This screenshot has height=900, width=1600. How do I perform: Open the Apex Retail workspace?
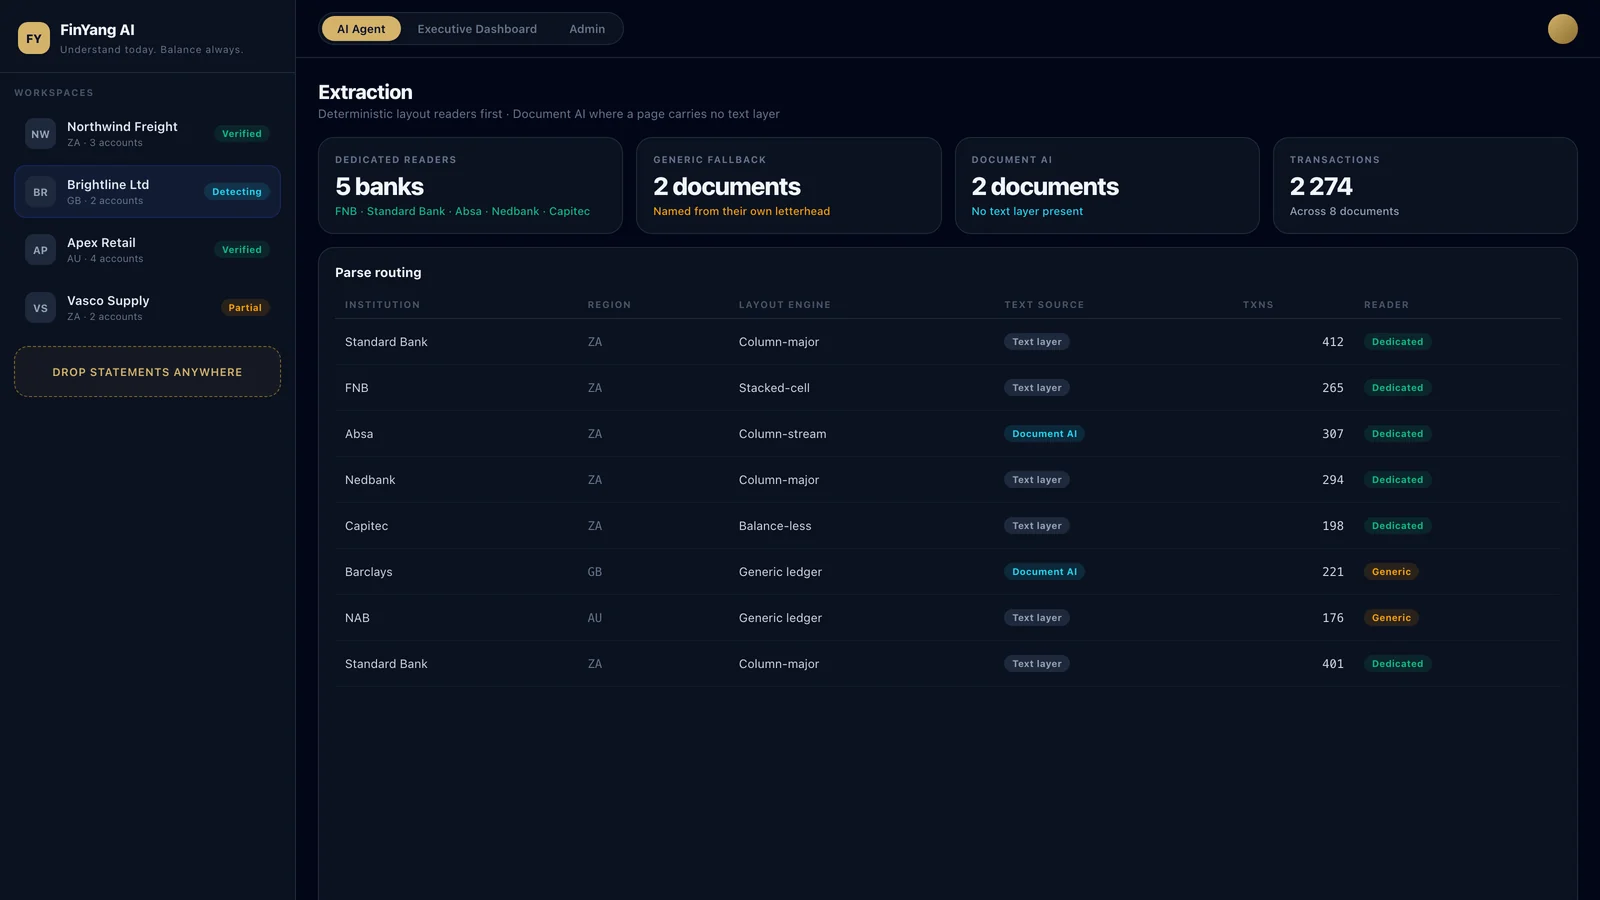click(147, 250)
